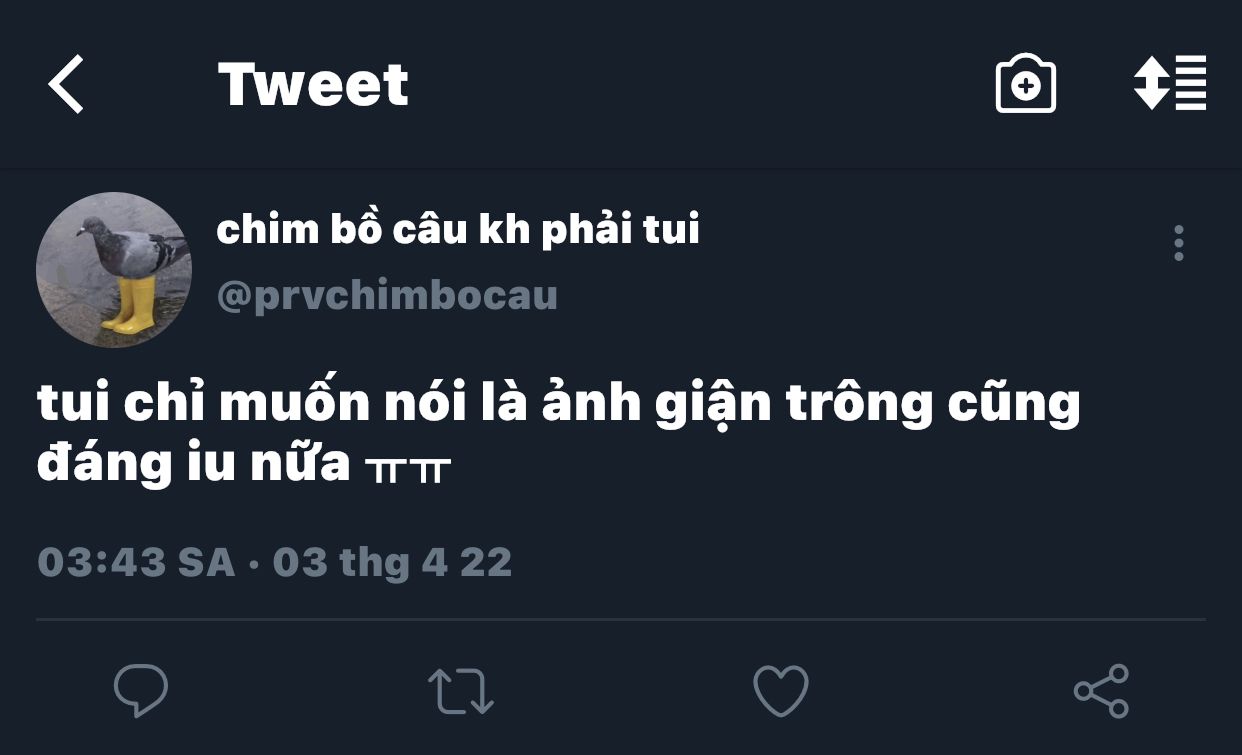Retweet this post using the arrows icon
This screenshot has width=1242, height=755.
click(x=461, y=691)
